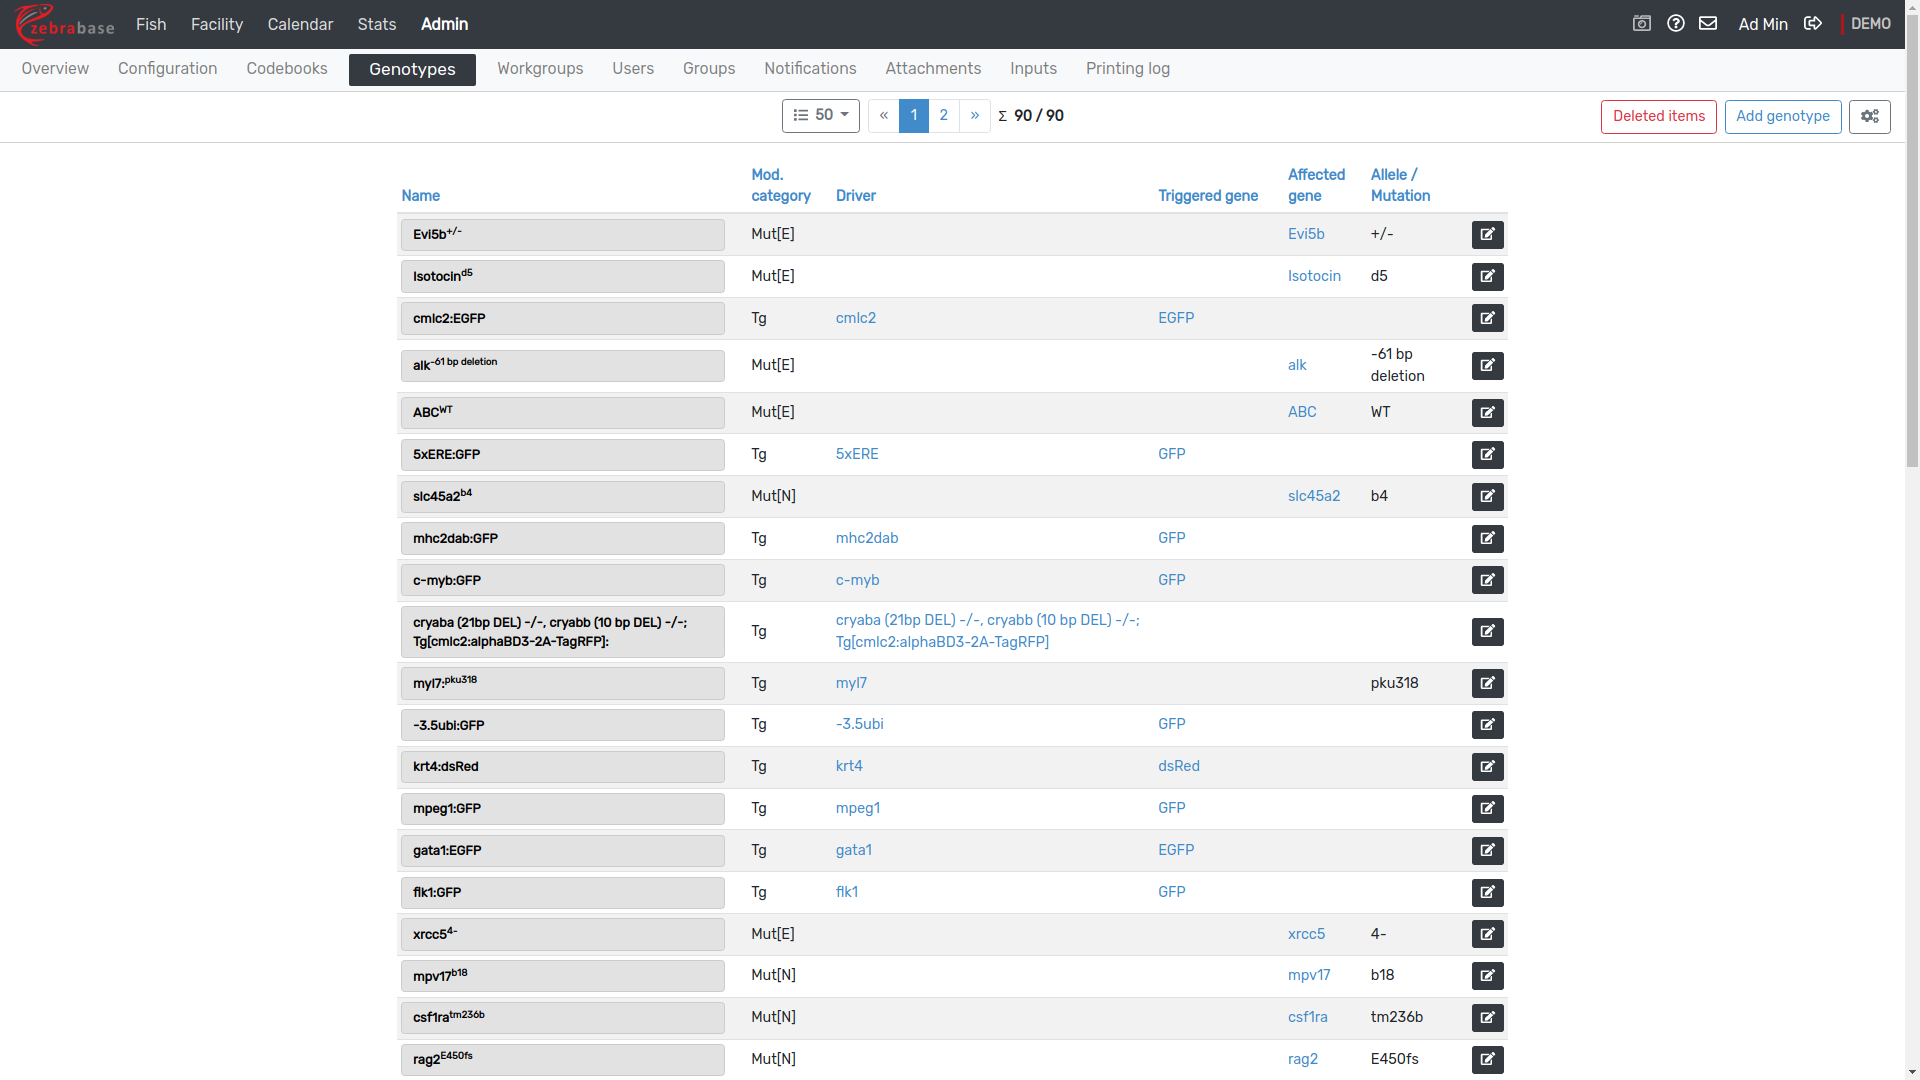Viewport: 1920px width, 1080px height.
Task: Edit the Evi5b genotype row
Action: (1487, 234)
